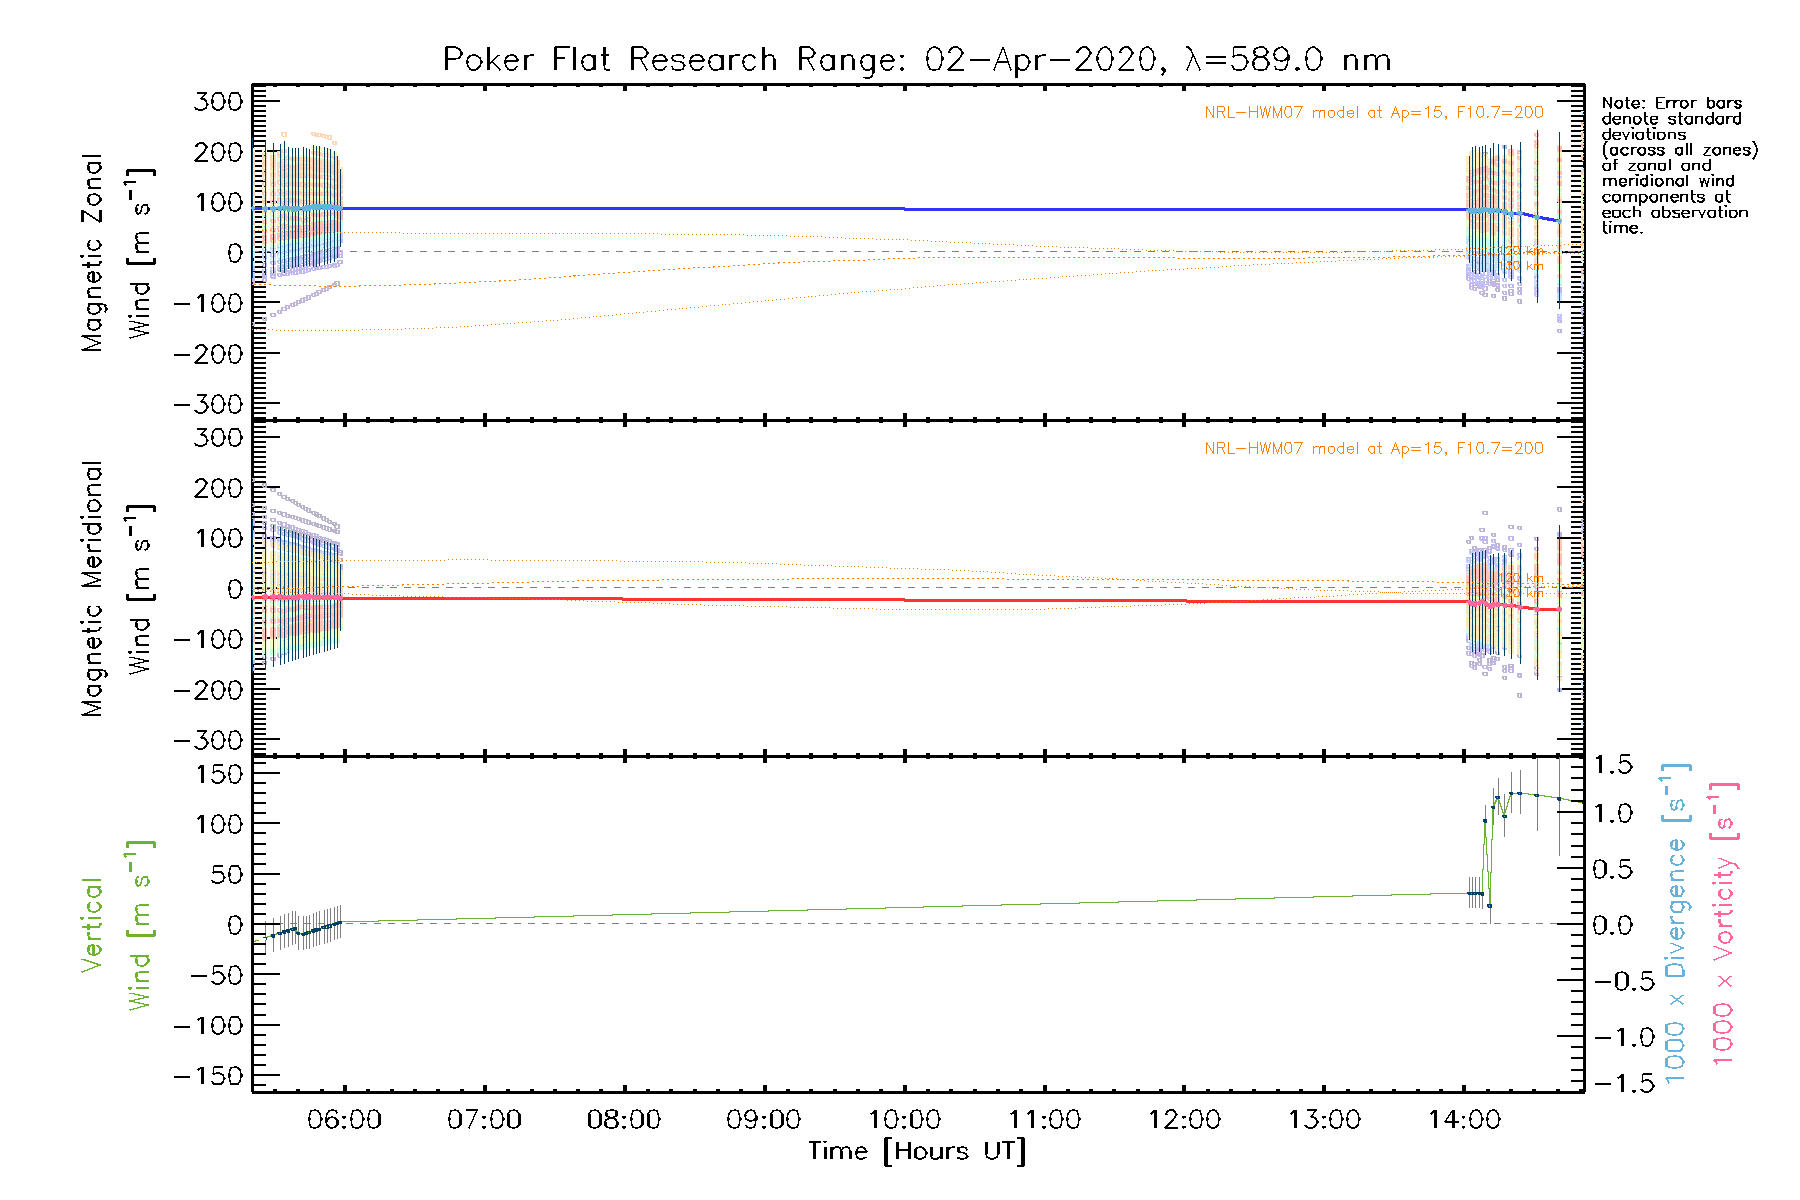This screenshot has height=1200, width=1800.
Task: Click the 0.0 tick label on divergence axis
Action: click(1613, 925)
